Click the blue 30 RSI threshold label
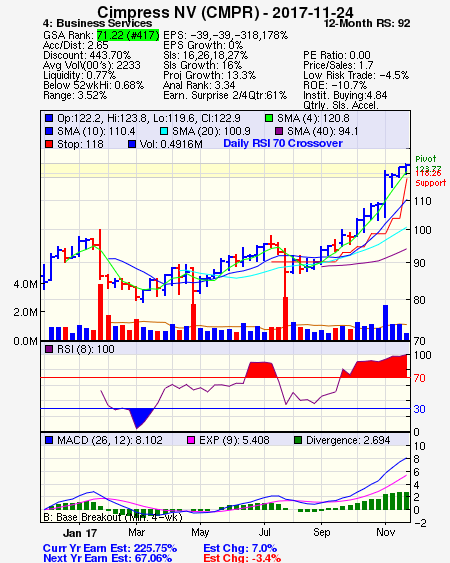This screenshot has height=563, width=450. tap(419, 409)
